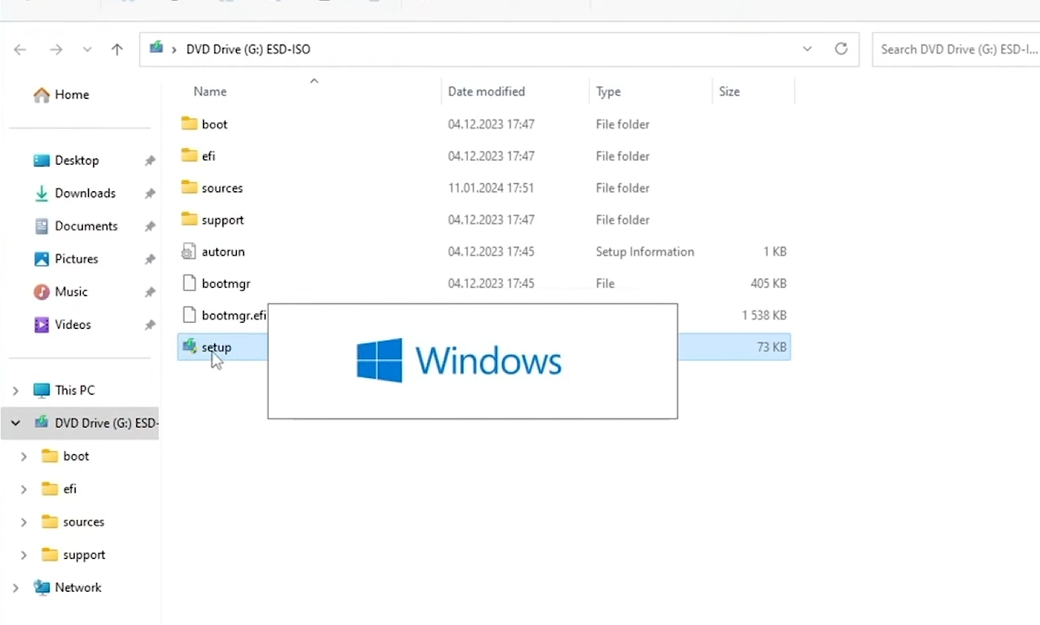
Task: Sort files by the Date modified column
Action: pos(486,91)
